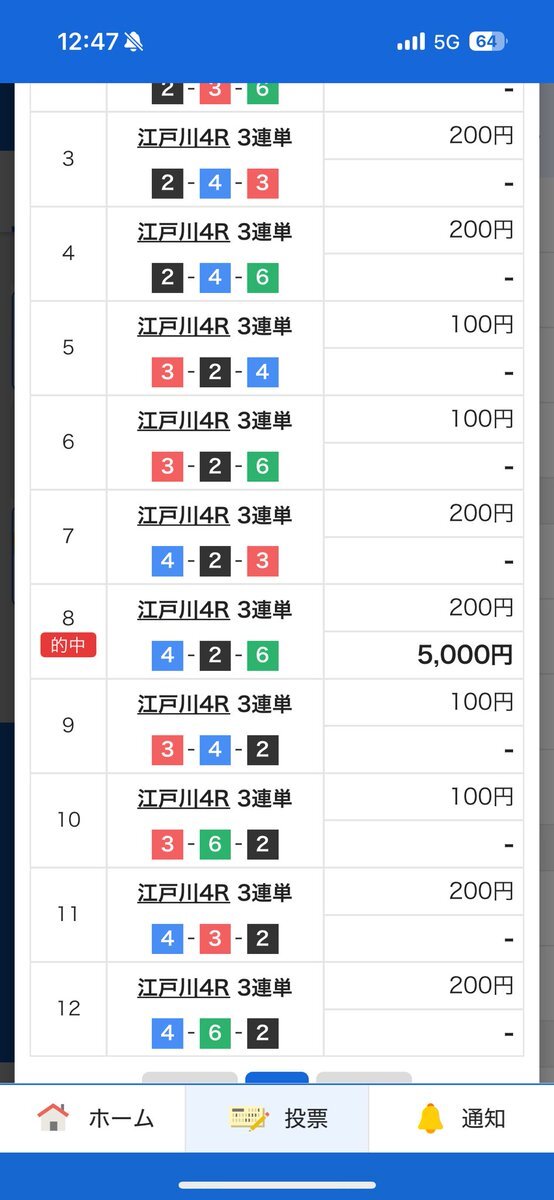Tap the green 6 boat number in row 12
This screenshot has height=1200, width=554.
coord(215,1033)
